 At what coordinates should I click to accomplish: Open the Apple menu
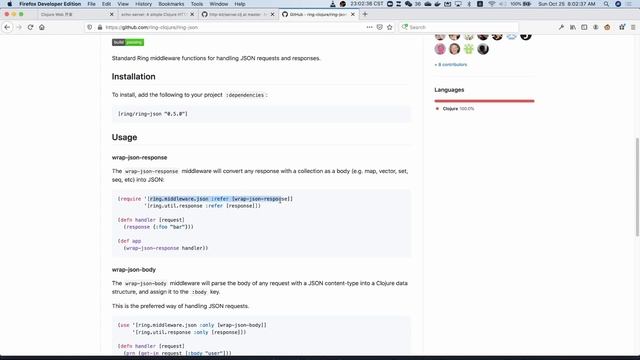tap(9, 4)
